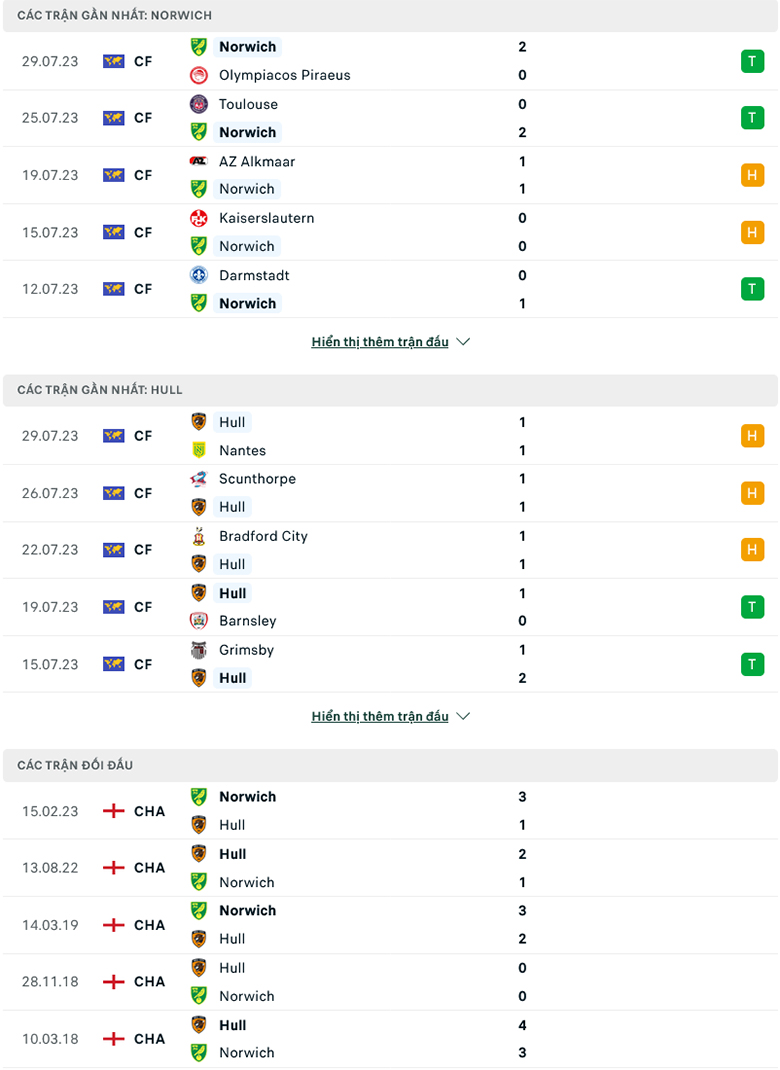Screen dimensions: 780x1070
Task: Click the AZ Alkmaar logo icon
Action: (198, 161)
